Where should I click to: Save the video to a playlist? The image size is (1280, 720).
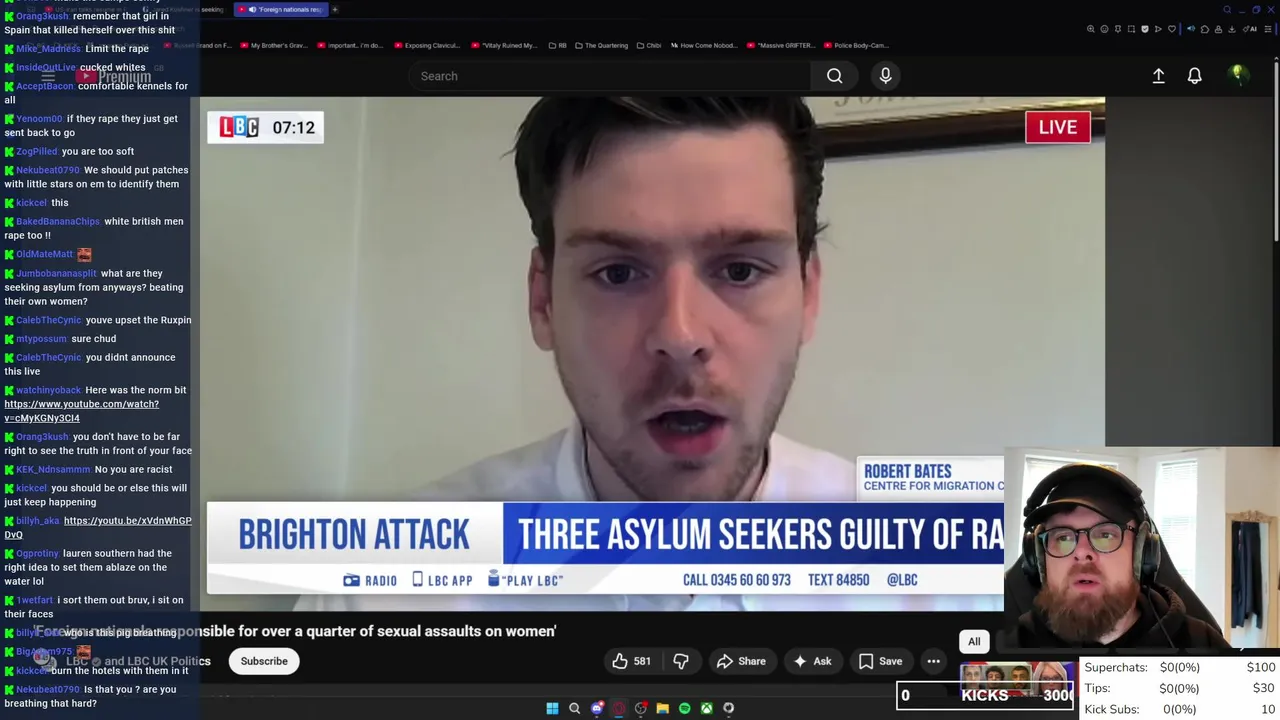click(x=880, y=661)
